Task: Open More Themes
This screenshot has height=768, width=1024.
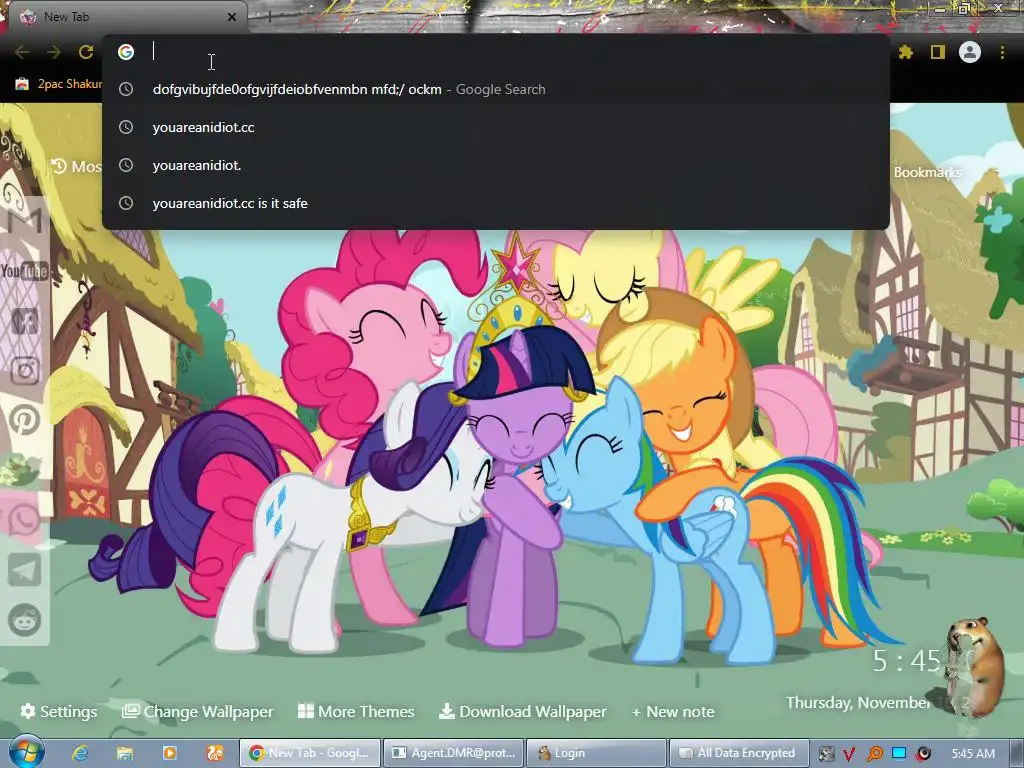Action: (356, 711)
